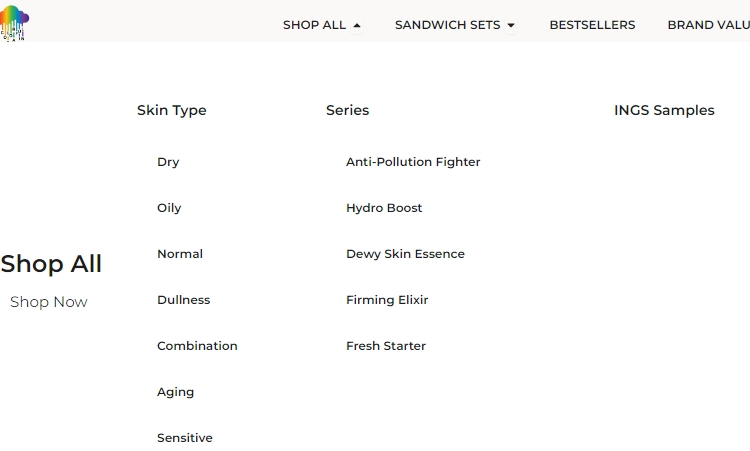
Task: Open the SANDWICH SETS menu item
Action: tap(447, 25)
